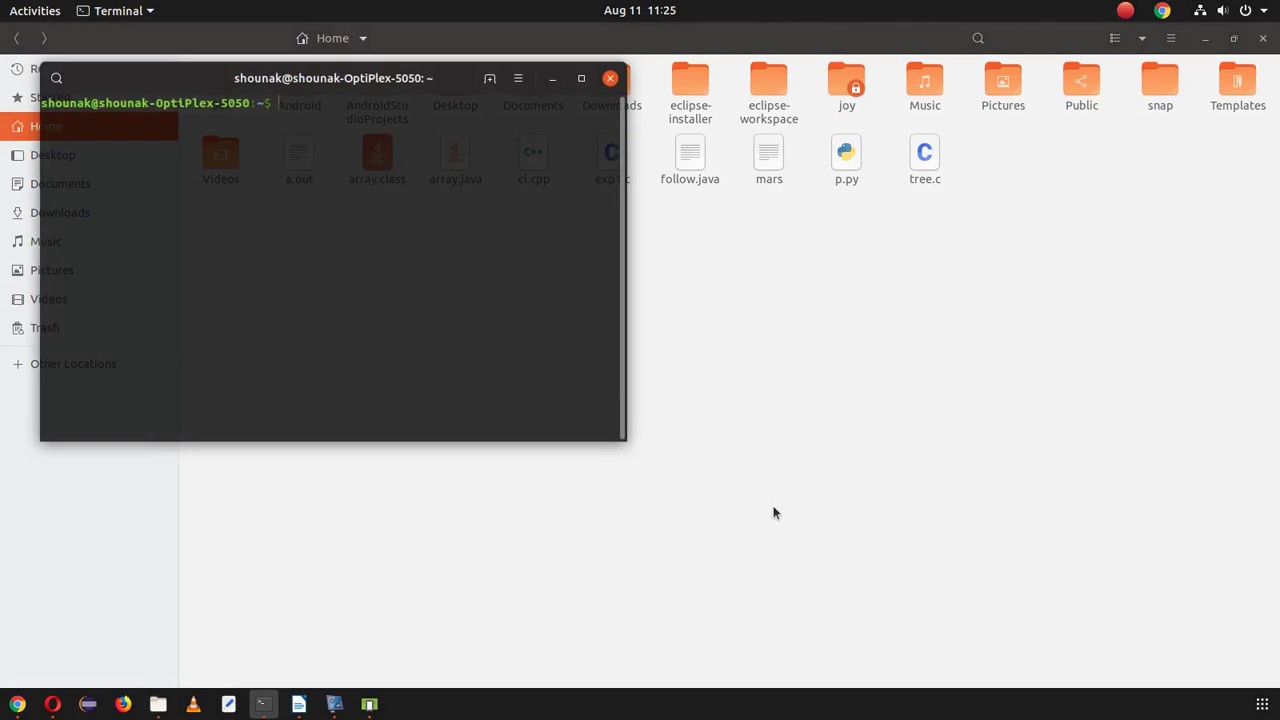Launch Google Chrome from the dock

(17, 704)
